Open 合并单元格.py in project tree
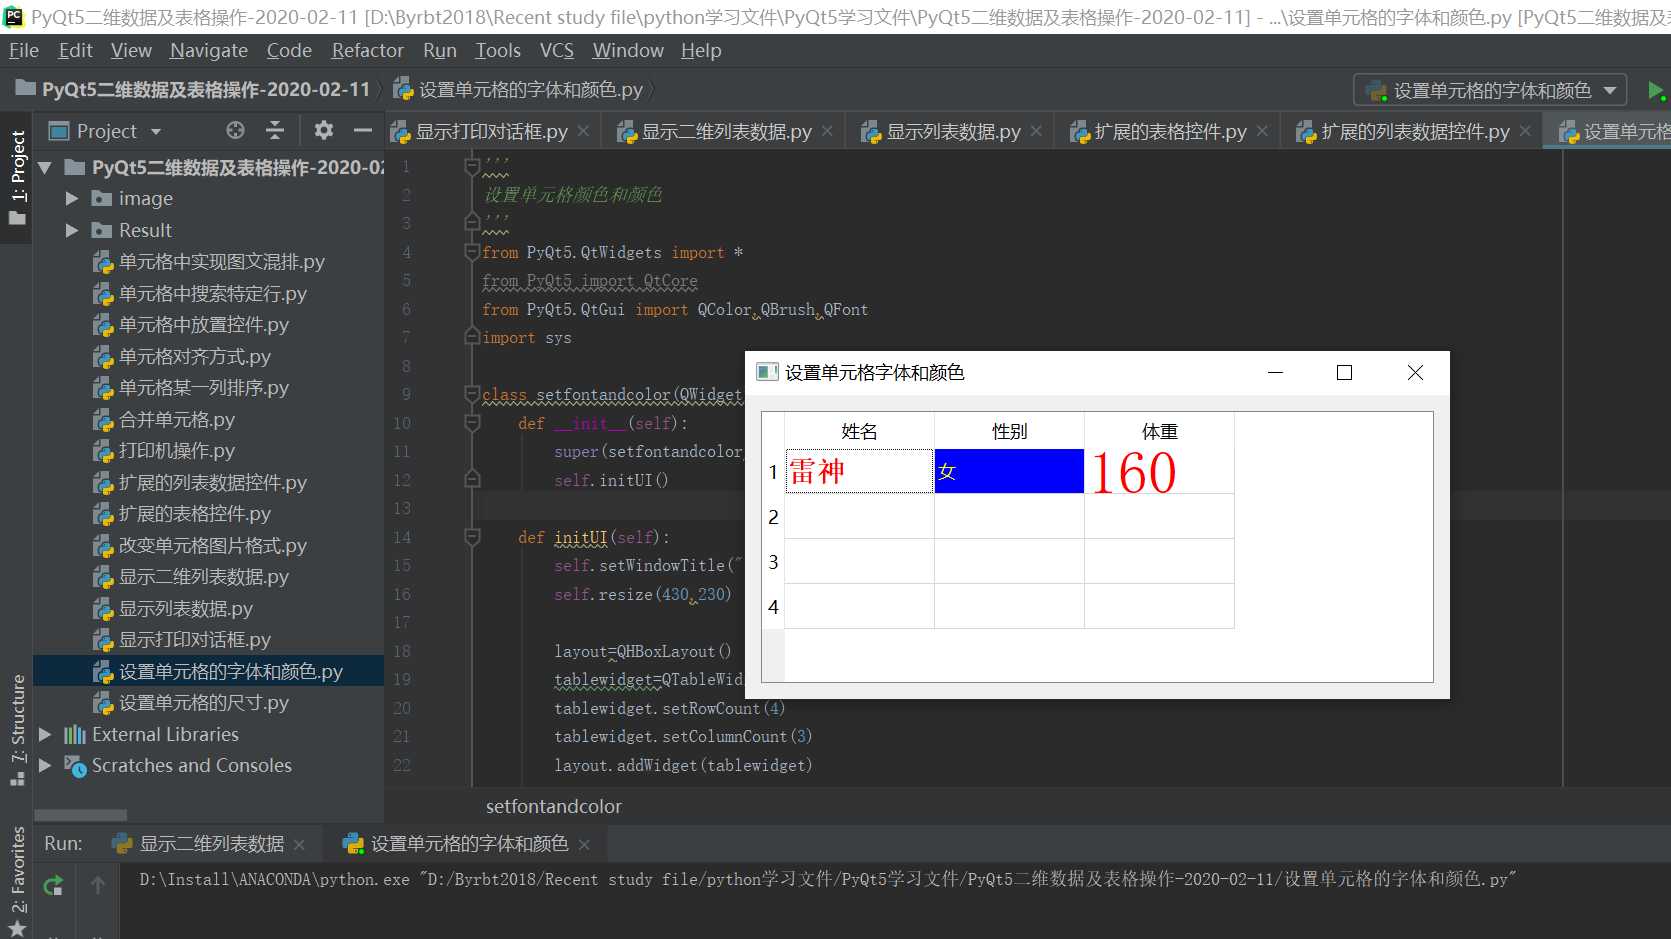This screenshot has width=1671, height=939. point(176,420)
